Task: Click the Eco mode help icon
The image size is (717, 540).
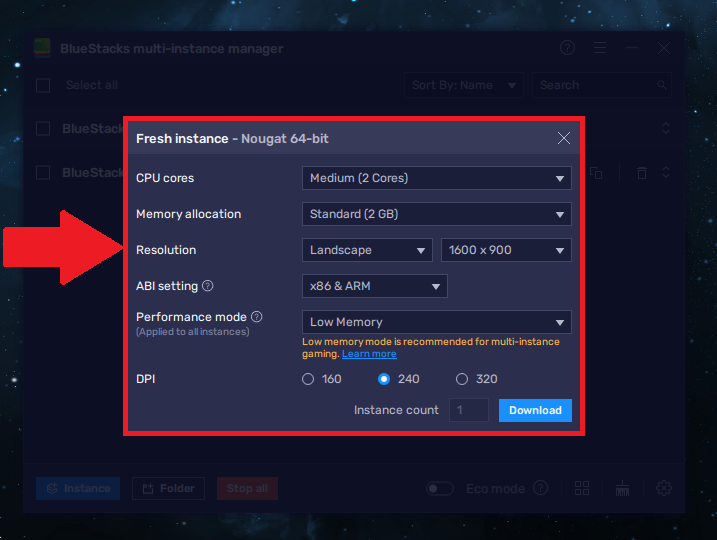Action: coord(541,488)
